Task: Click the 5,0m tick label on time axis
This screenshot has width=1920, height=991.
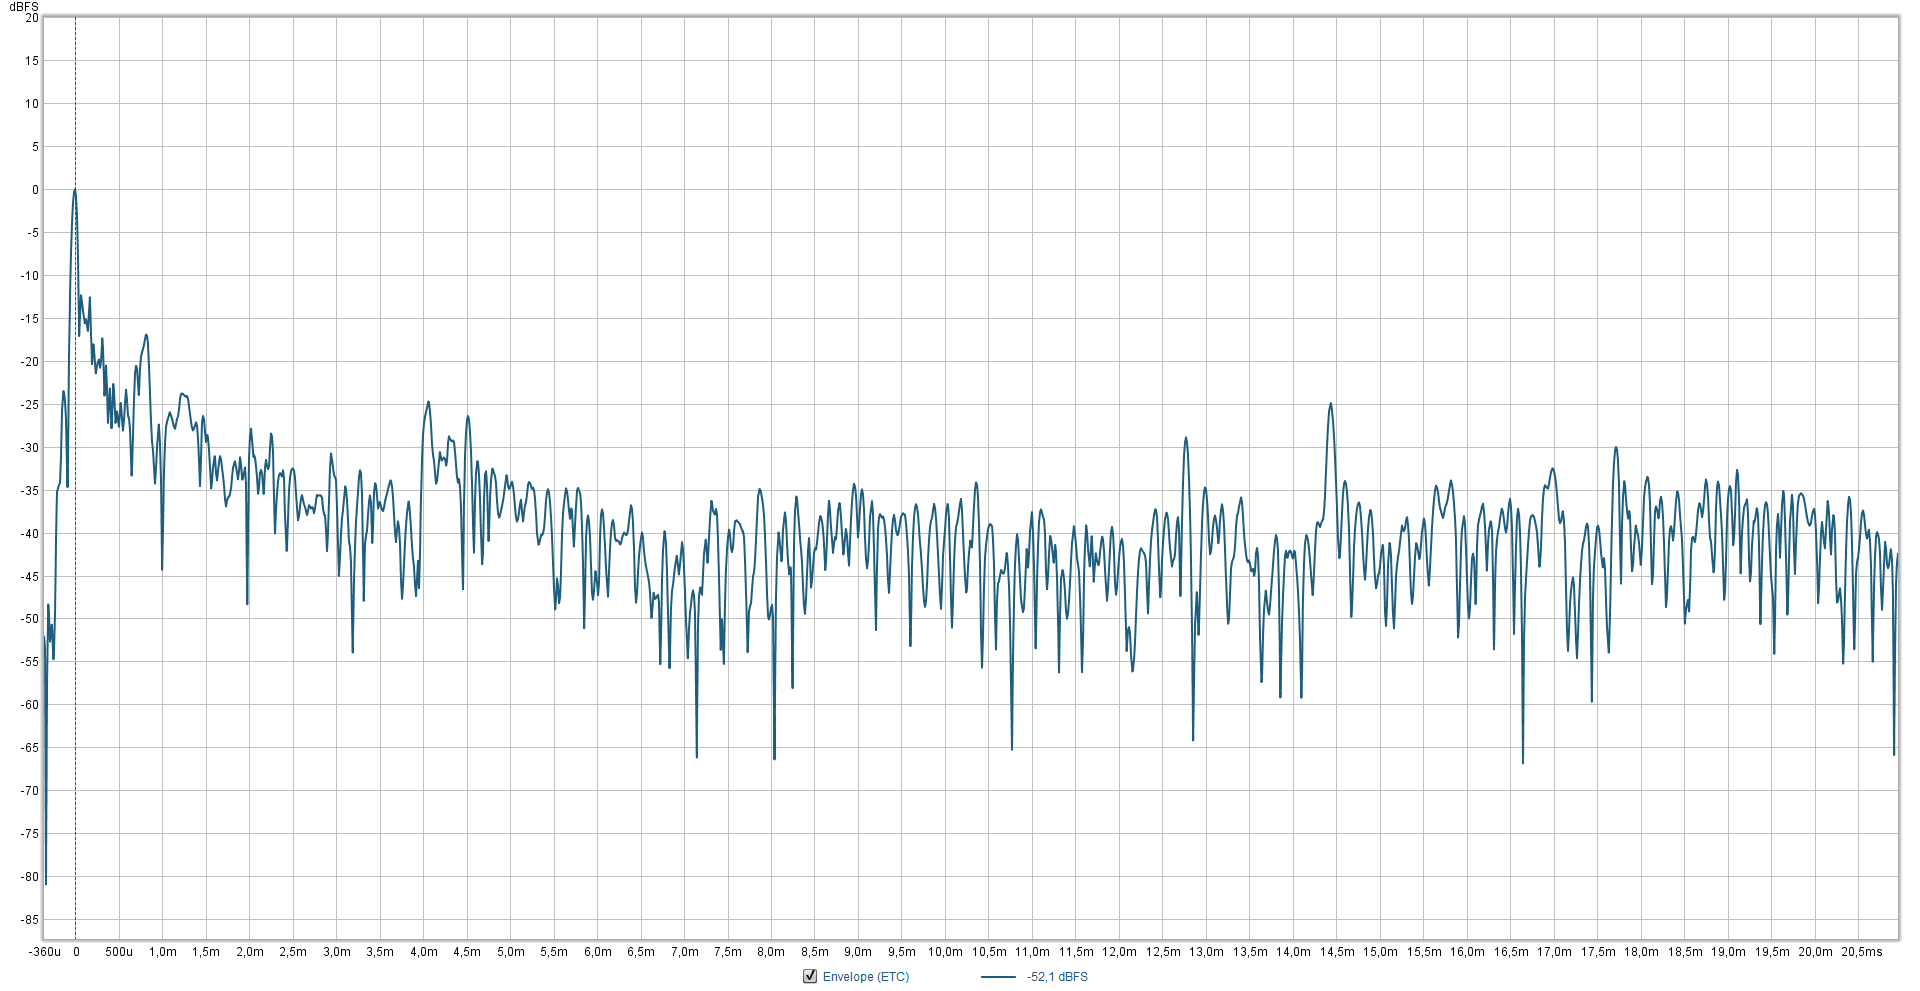Action: (x=510, y=952)
